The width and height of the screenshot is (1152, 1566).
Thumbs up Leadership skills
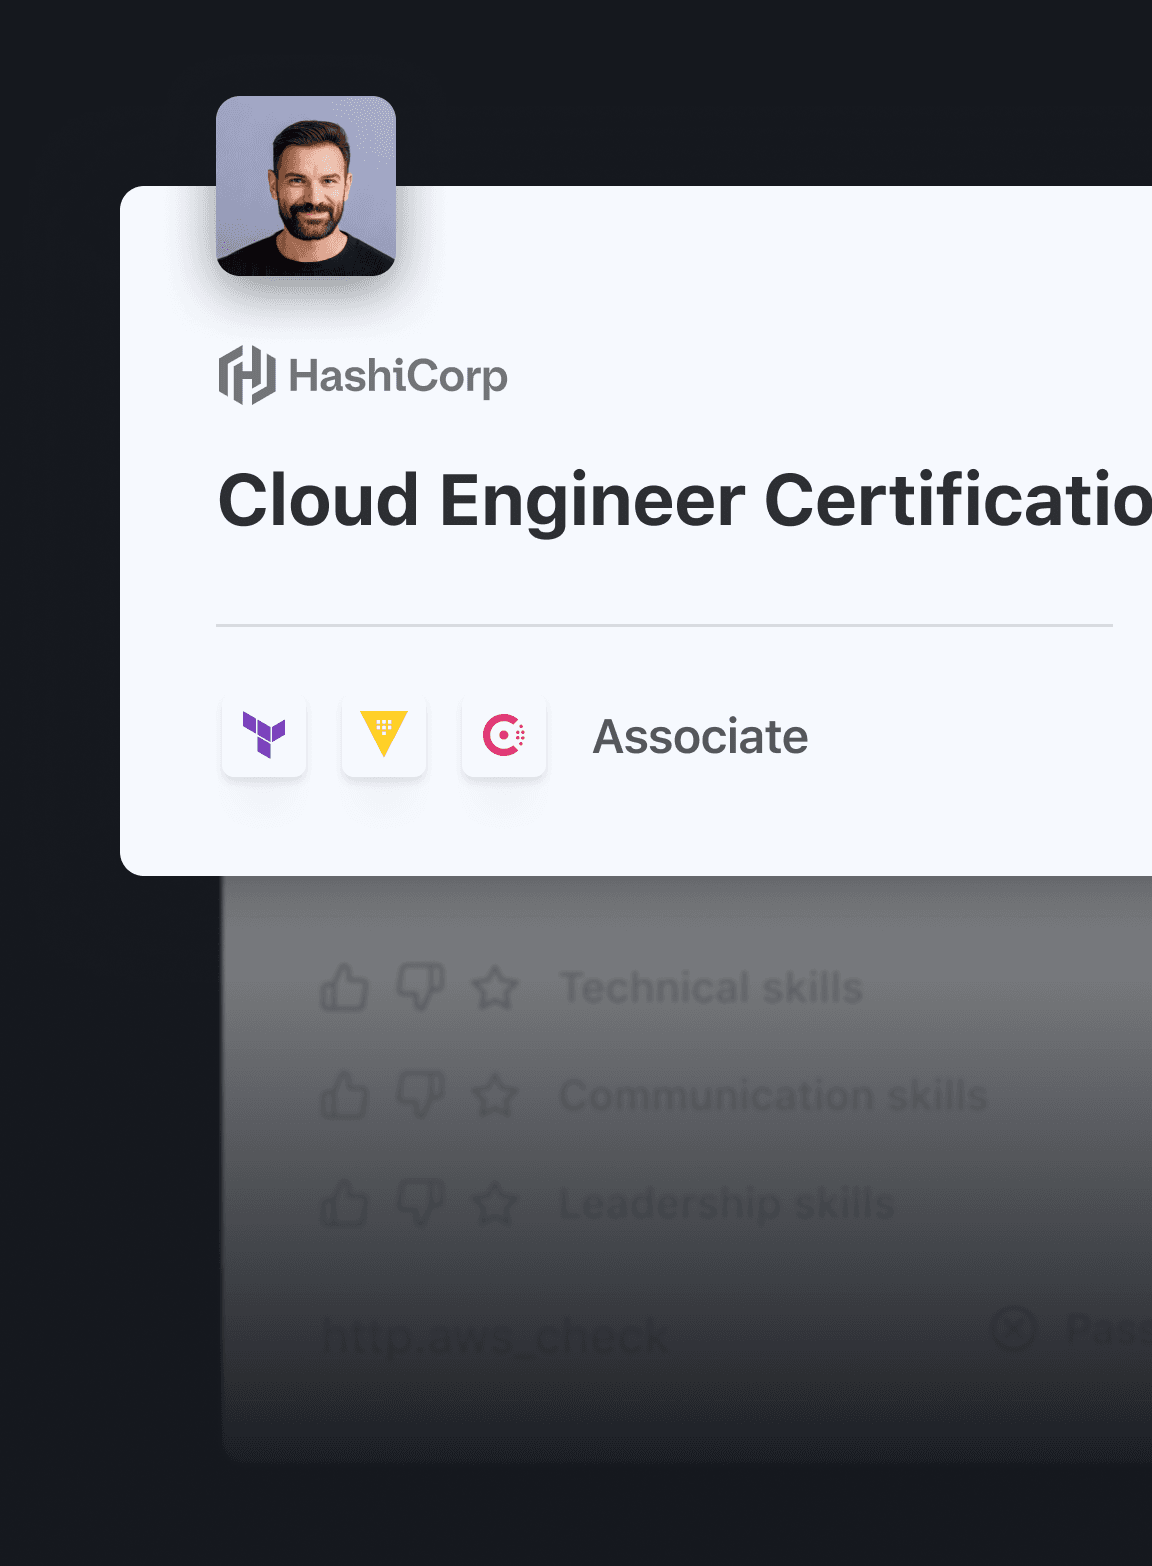coord(344,1203)
